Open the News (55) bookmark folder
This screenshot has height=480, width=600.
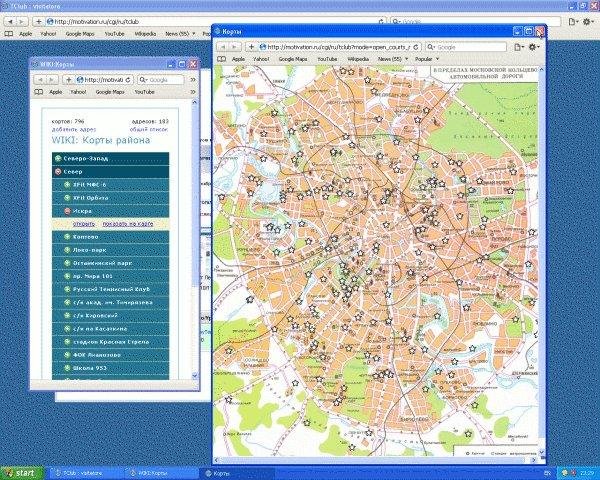pos(391,60)
